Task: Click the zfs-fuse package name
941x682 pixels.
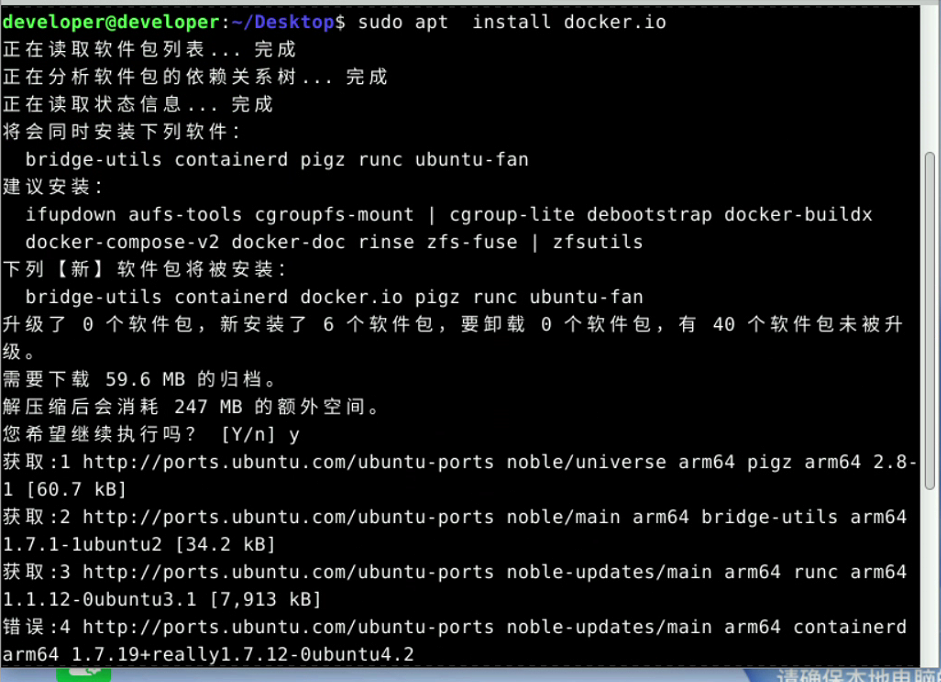Action: 472,242
